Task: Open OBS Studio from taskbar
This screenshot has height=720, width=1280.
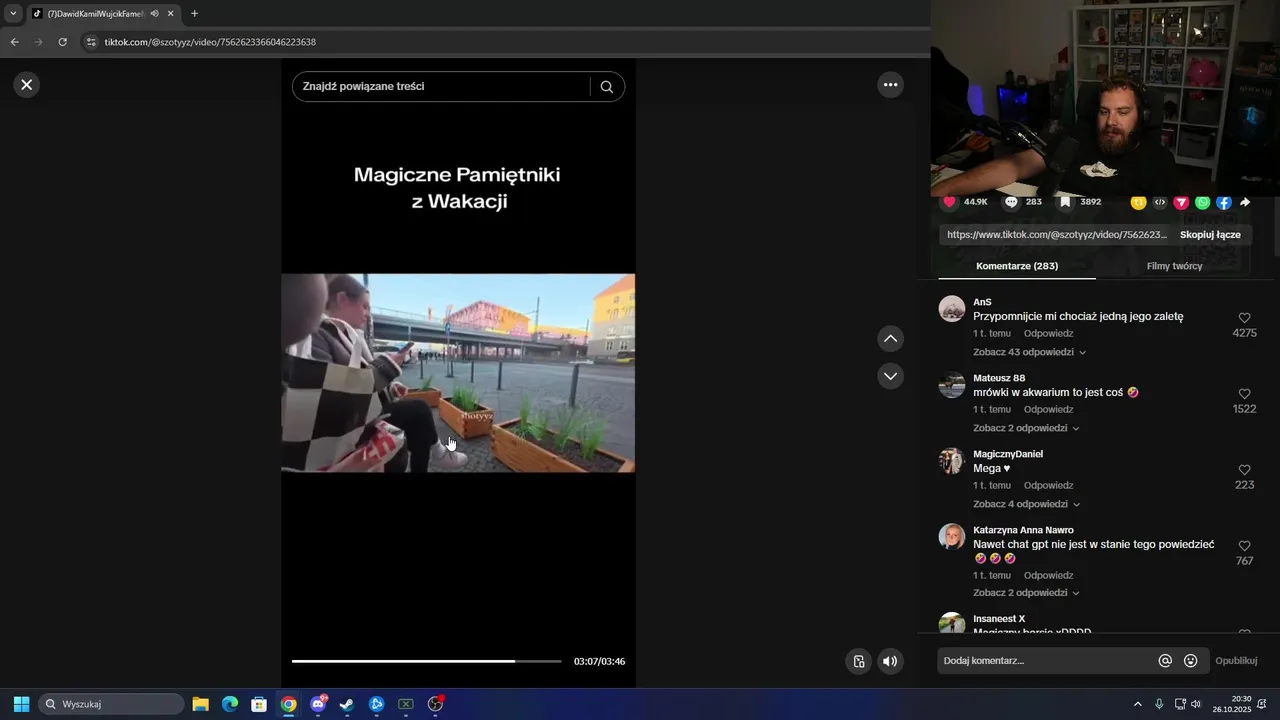Action: pos(435,704)
